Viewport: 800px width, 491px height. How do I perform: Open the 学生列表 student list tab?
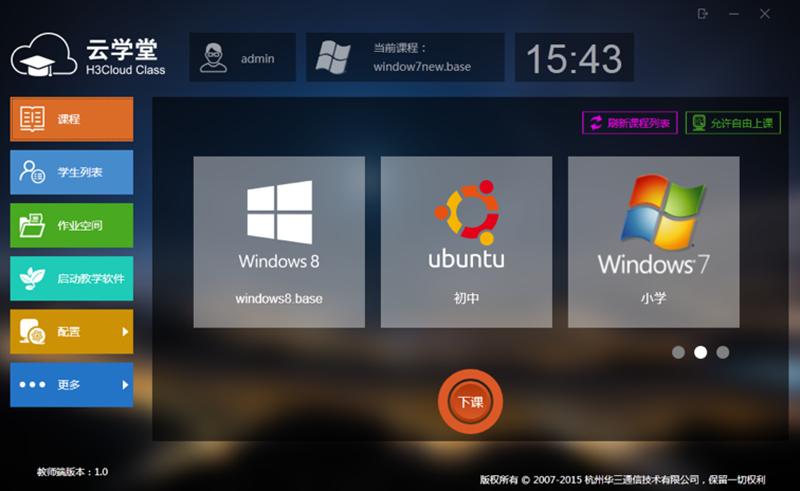coord(71,172)
